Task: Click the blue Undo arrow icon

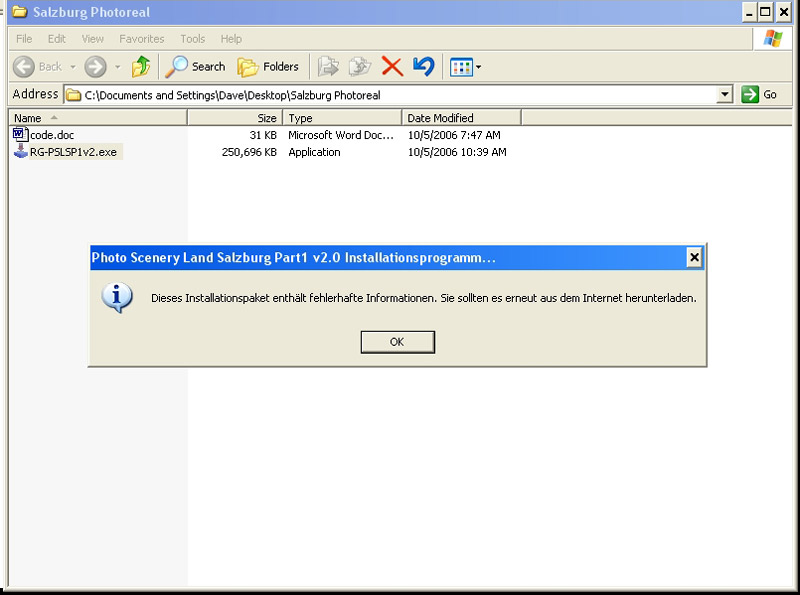Action: click(423, 67)
